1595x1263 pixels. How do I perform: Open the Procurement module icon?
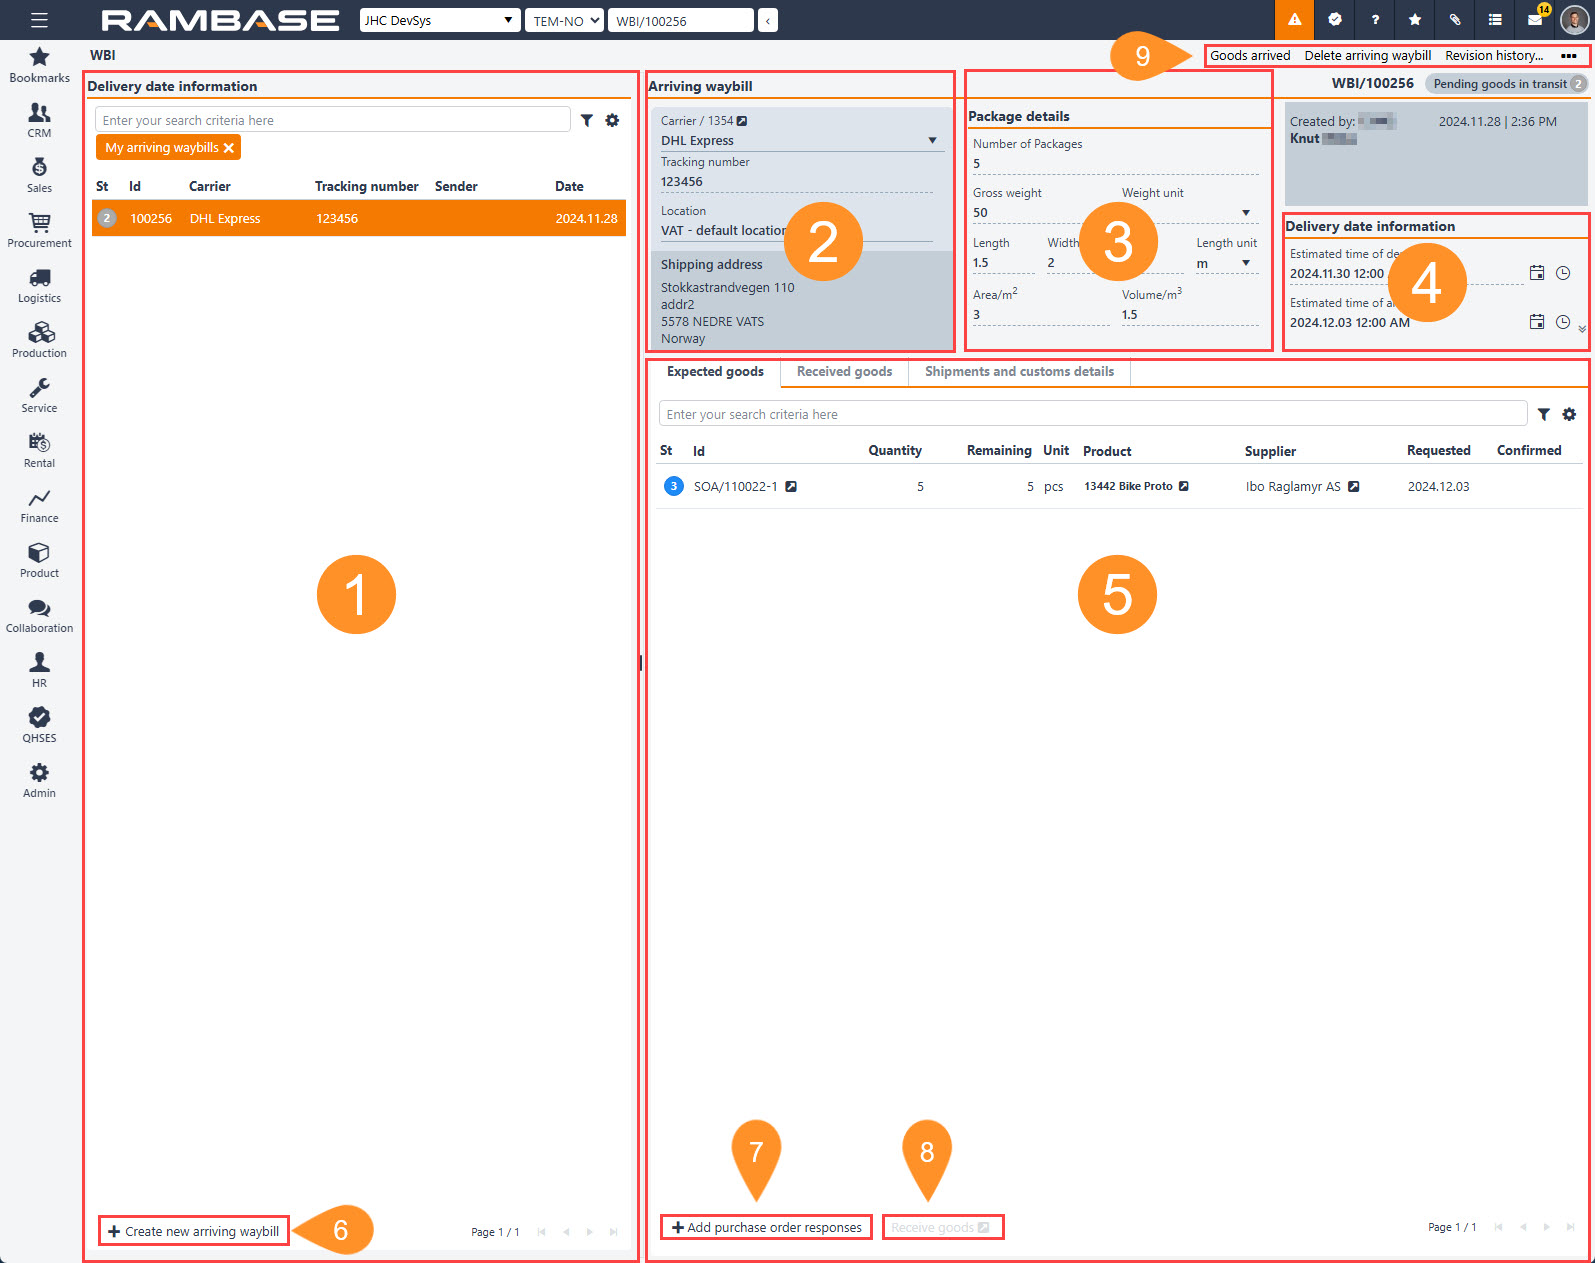click(x=39, y=230)
